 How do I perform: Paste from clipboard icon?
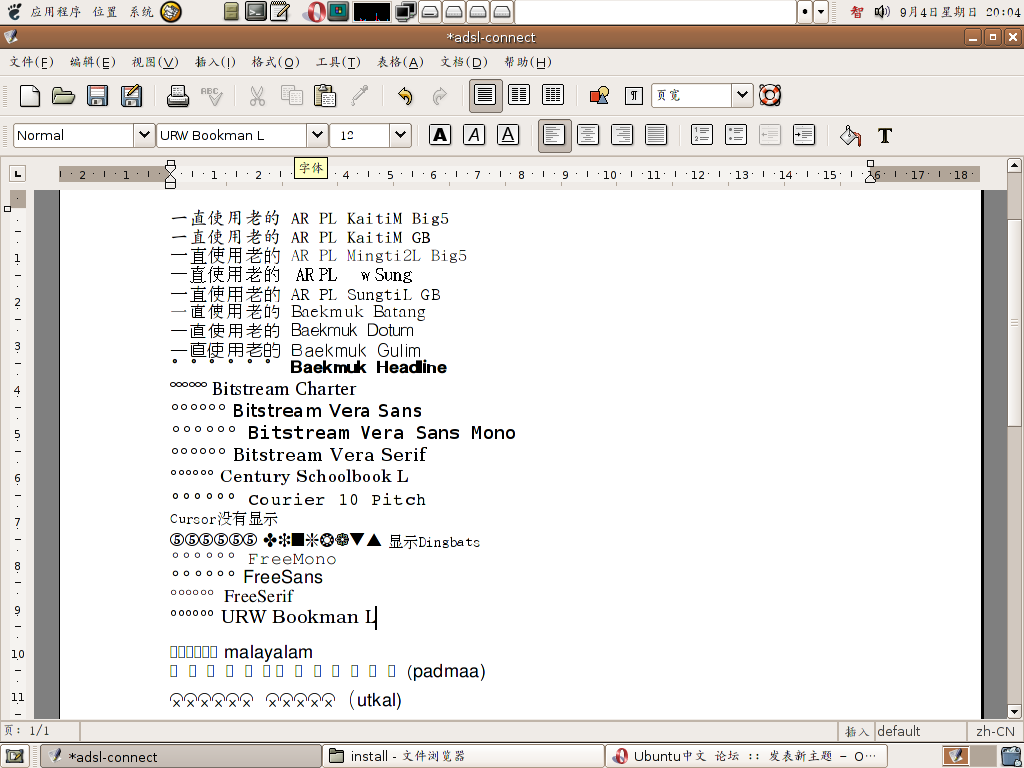(x=325, y=95)
